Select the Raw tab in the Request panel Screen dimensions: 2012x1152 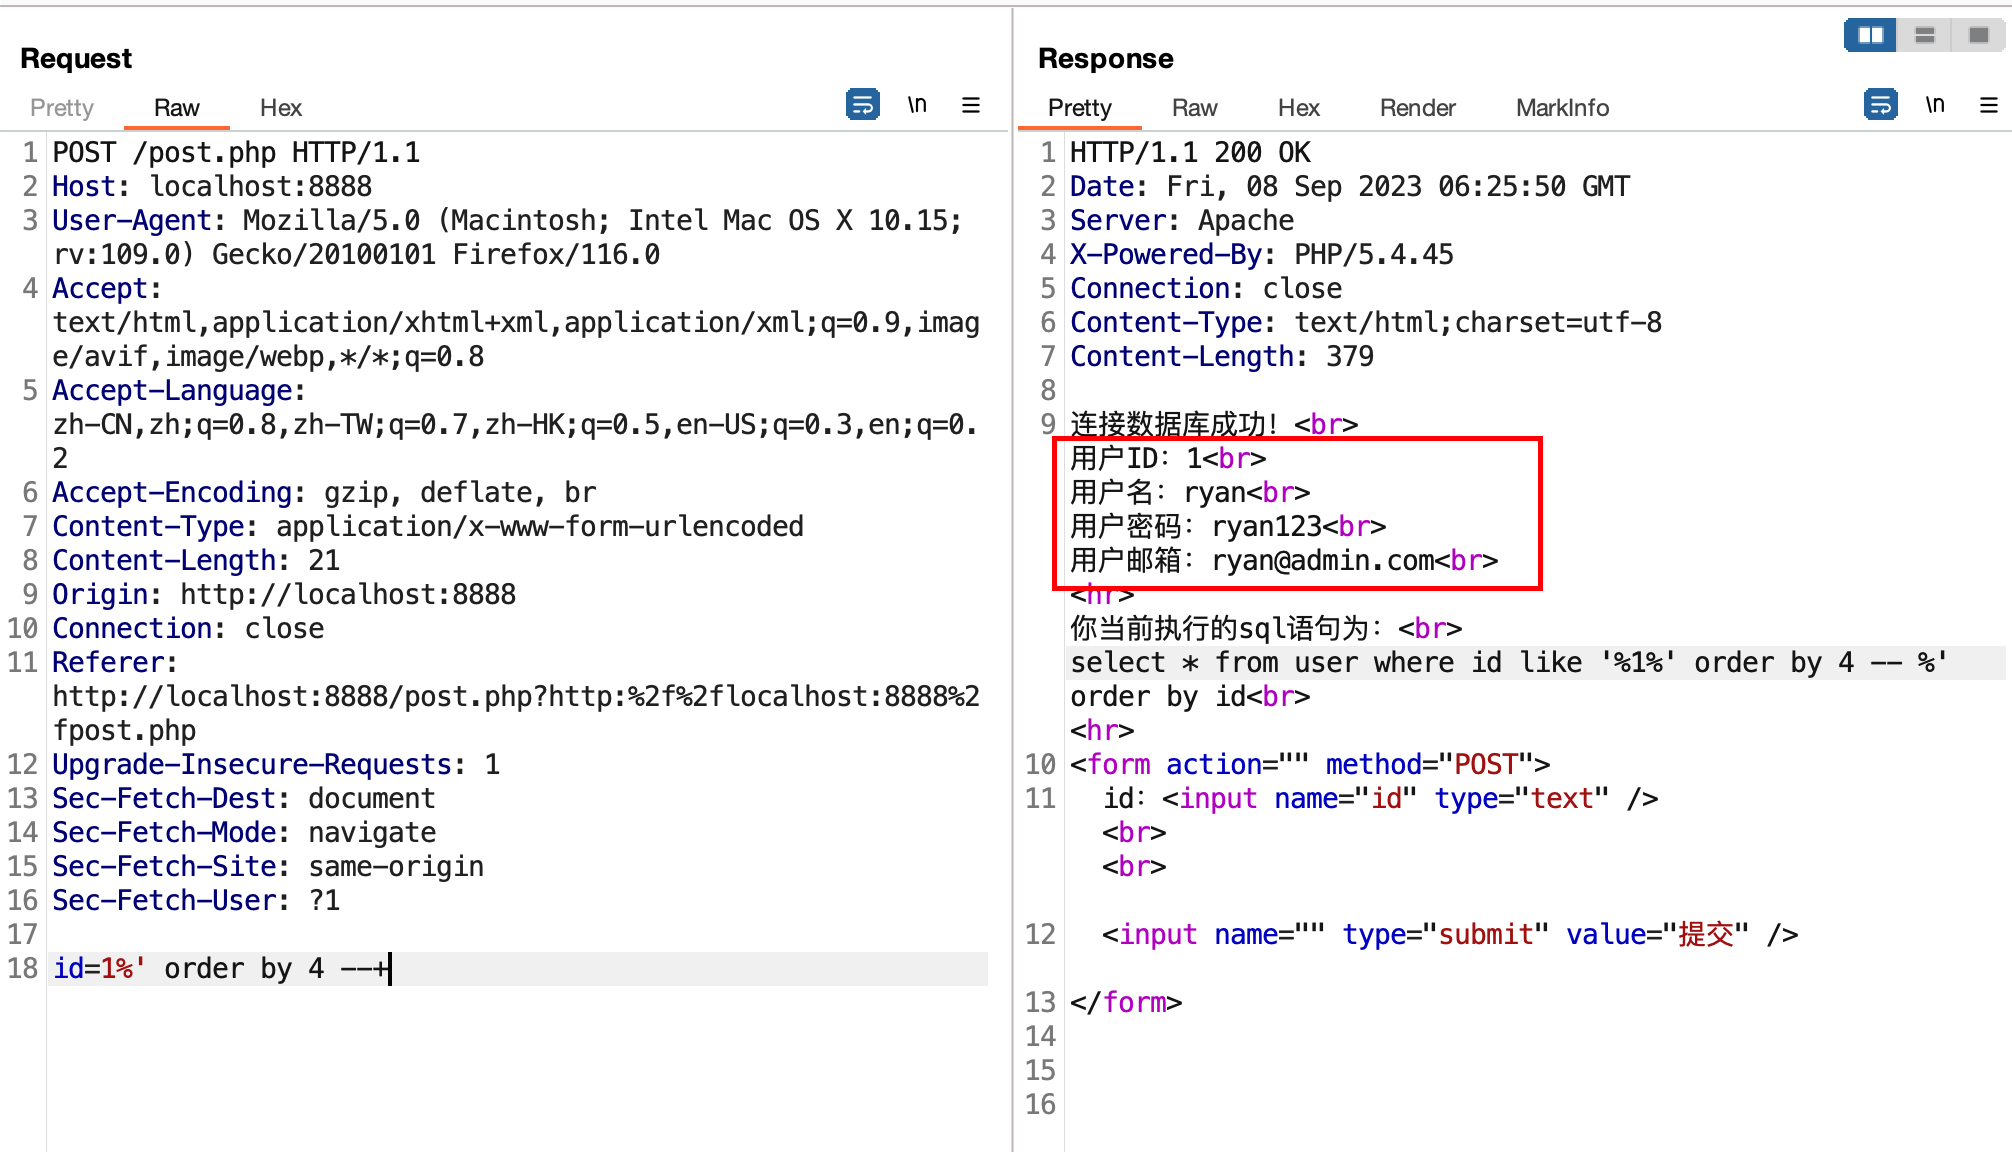[x=176, y=108]
